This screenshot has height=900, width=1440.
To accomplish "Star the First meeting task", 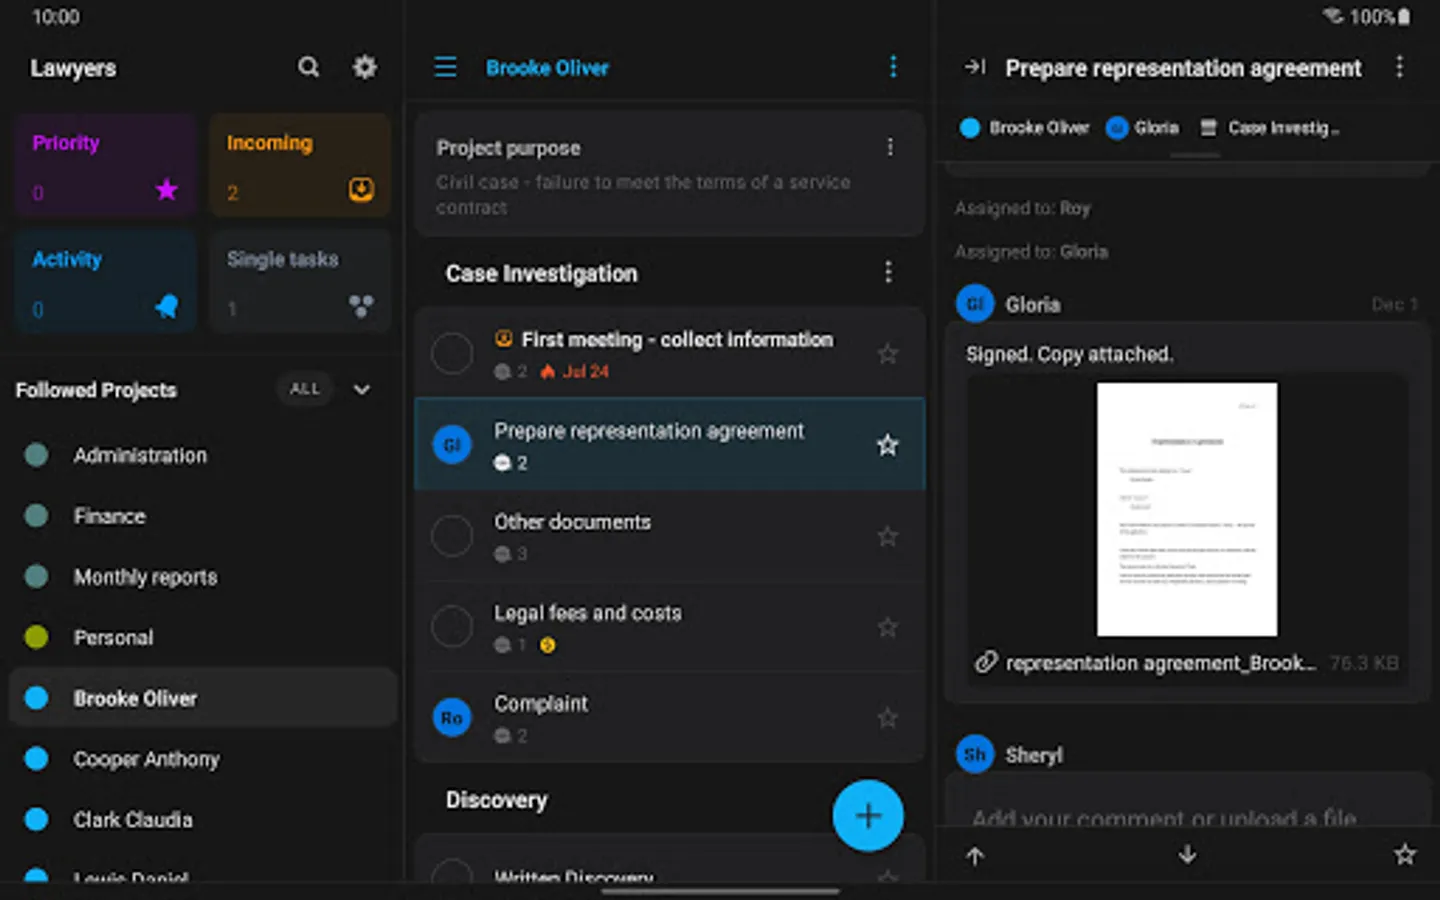I will point(887,353).
